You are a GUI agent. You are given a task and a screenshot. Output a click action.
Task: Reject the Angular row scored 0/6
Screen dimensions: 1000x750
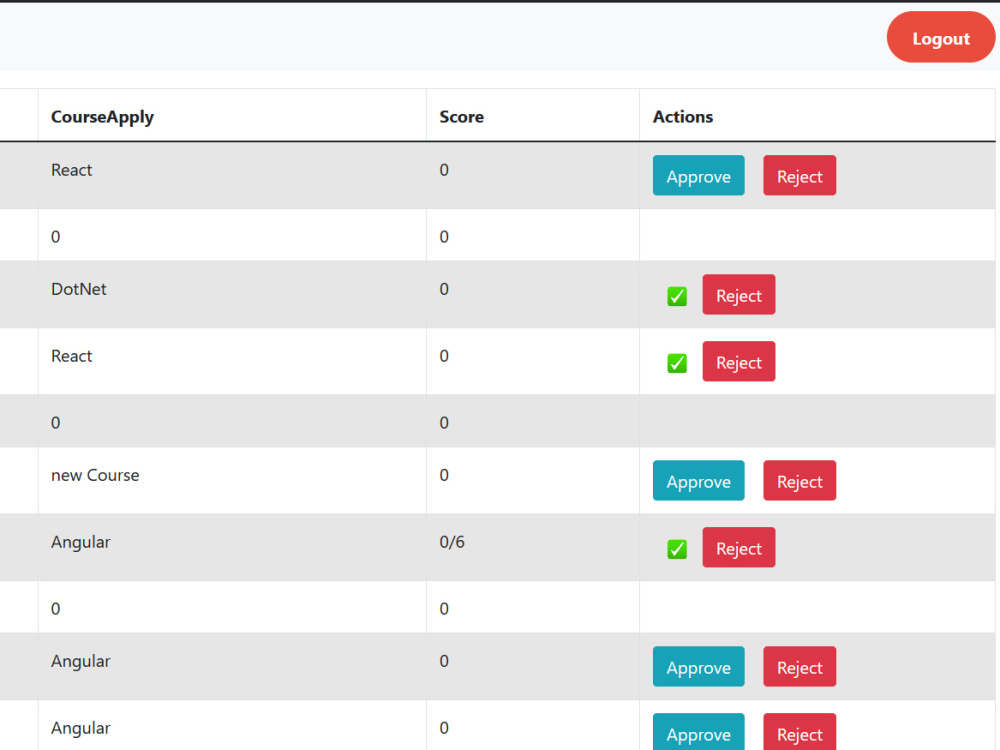(739, 547)
